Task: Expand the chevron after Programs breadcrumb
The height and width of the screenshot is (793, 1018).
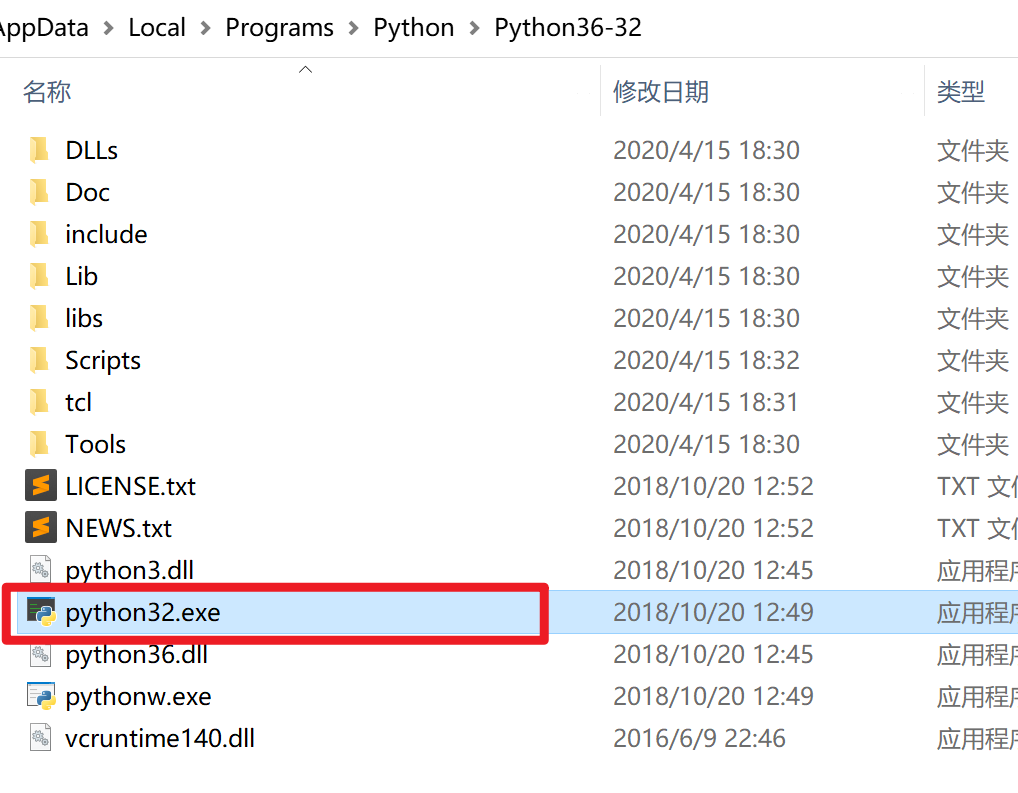Action: coord(353,28)
